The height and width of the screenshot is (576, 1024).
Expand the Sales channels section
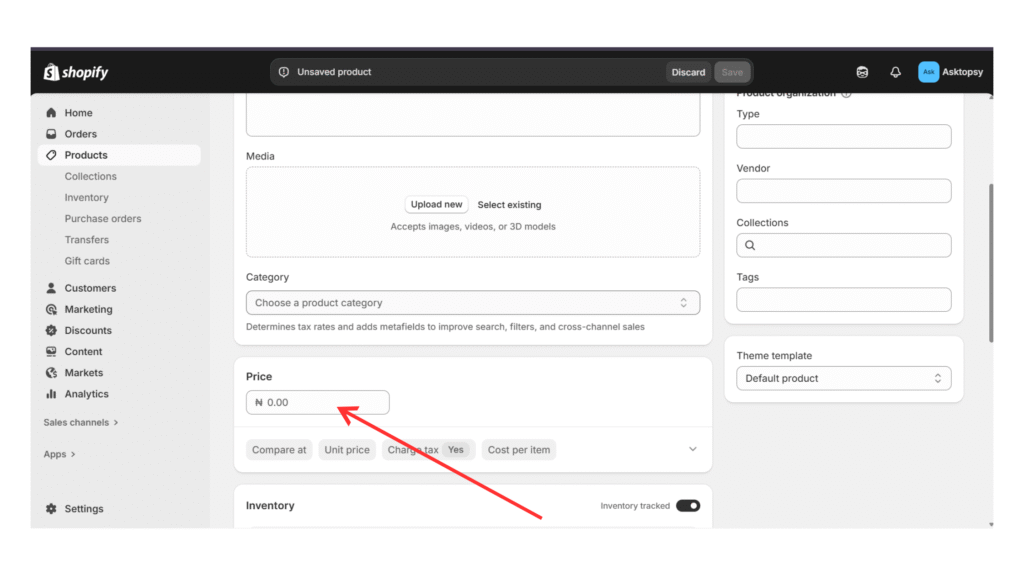pos(80,423)
